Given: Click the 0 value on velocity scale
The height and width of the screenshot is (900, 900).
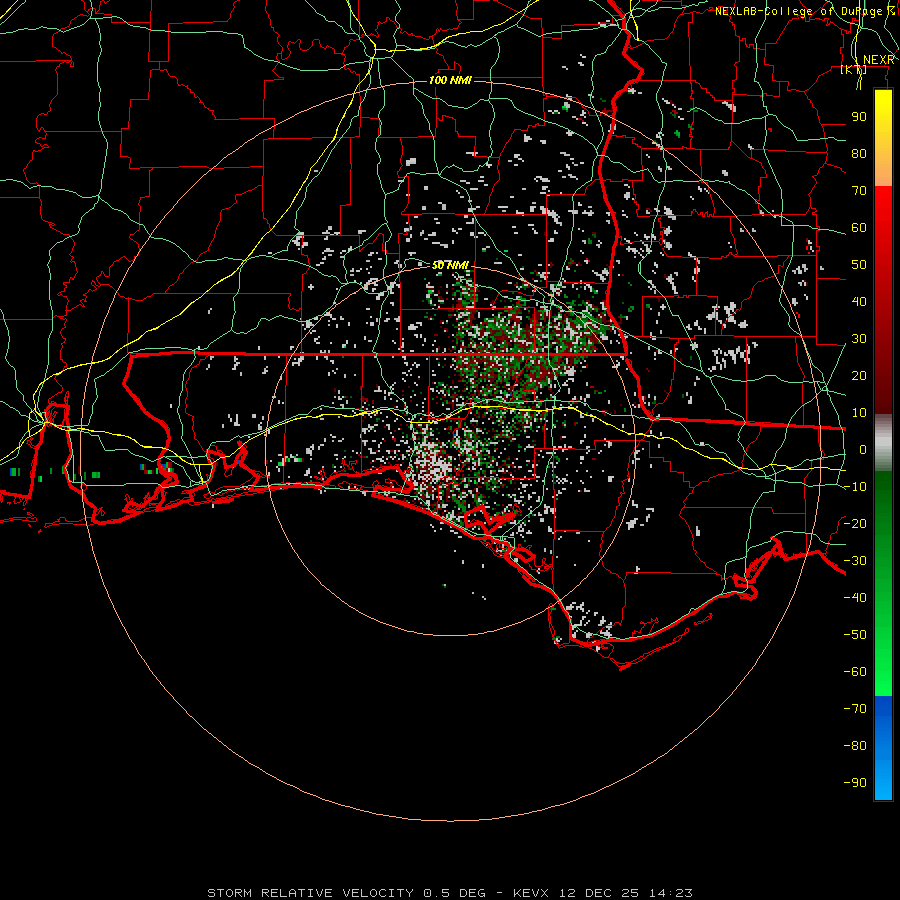Looking at the screenshot, I should click(863, 450).
